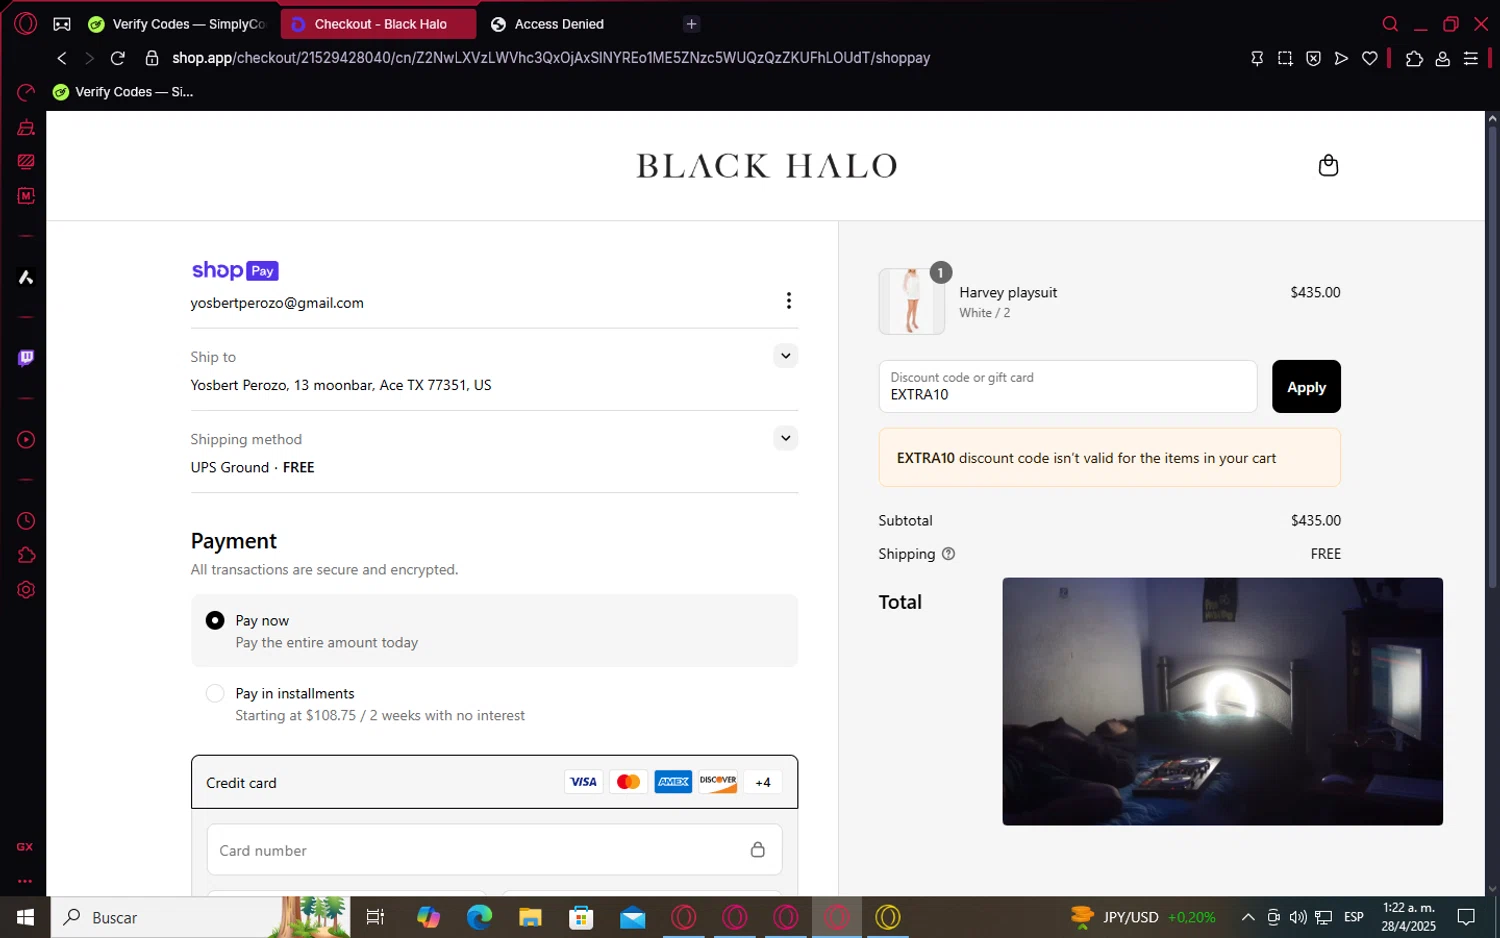The width and height of the screenshot is (1500, 938).
Task: Open the shopping bag cart icon
Action: click(1328, 165)
